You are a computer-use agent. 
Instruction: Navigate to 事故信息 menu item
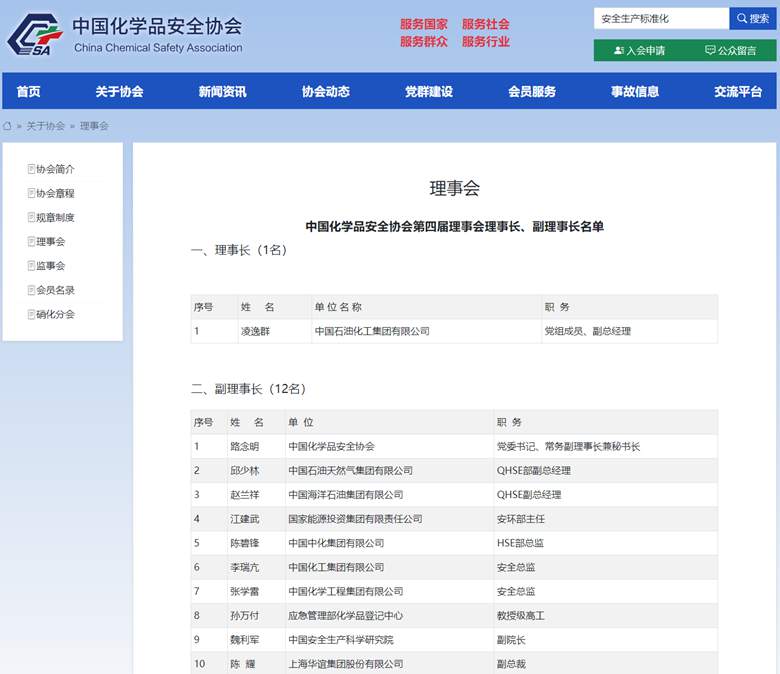coord(635,92)
